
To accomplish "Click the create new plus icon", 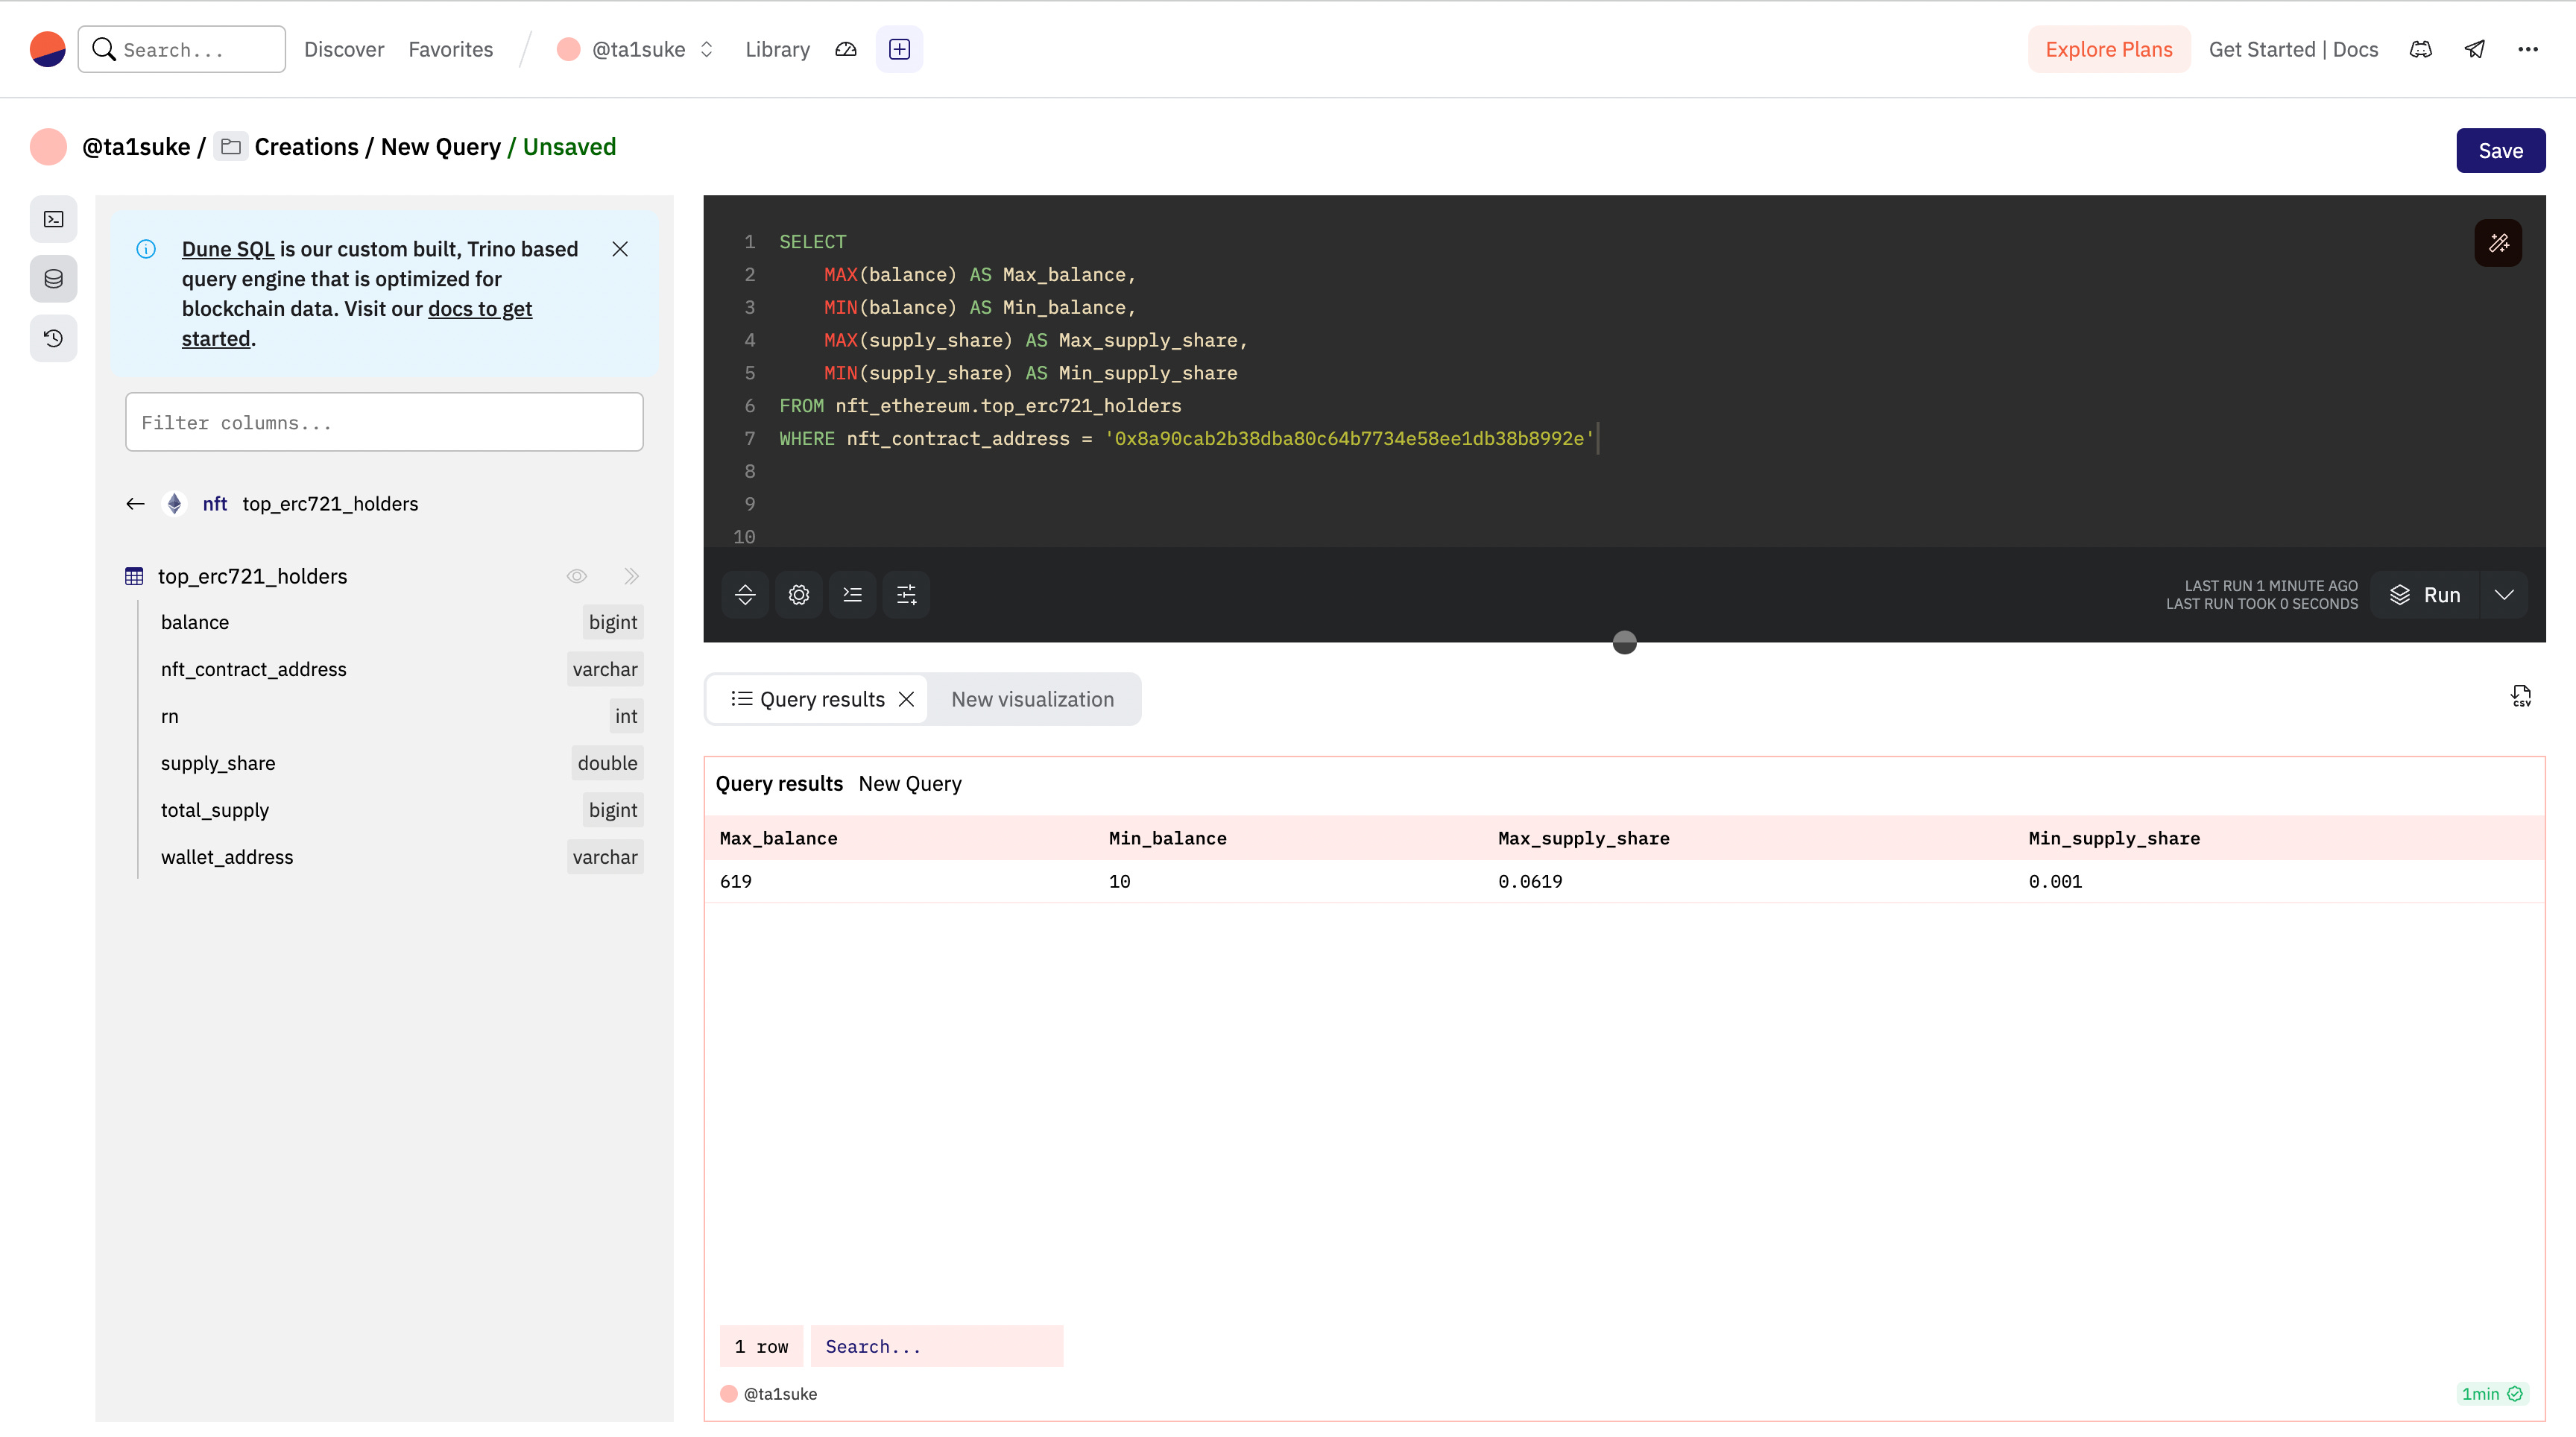I will [x=899, y=49].
